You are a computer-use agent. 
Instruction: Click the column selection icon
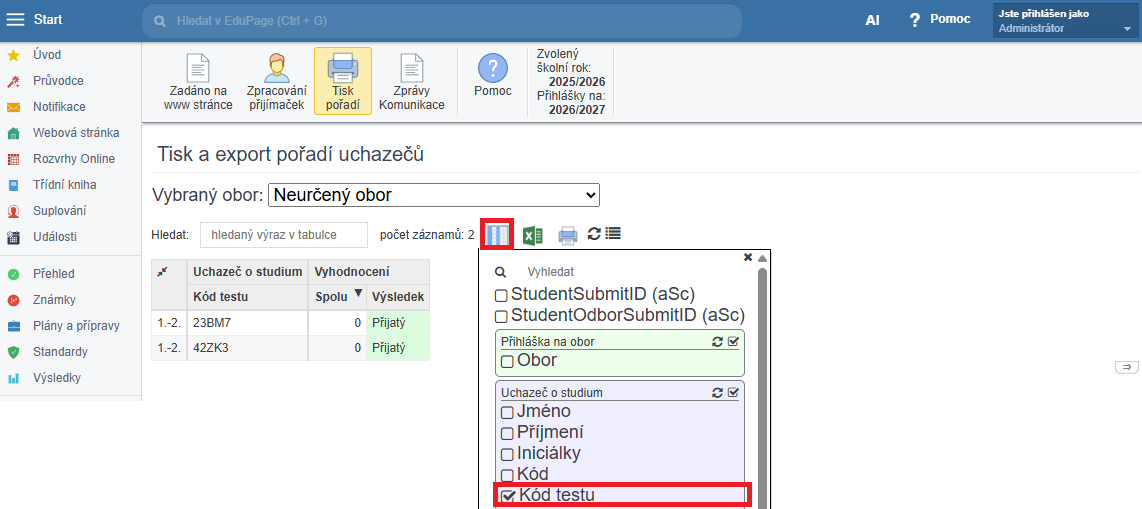coord(497,235)
